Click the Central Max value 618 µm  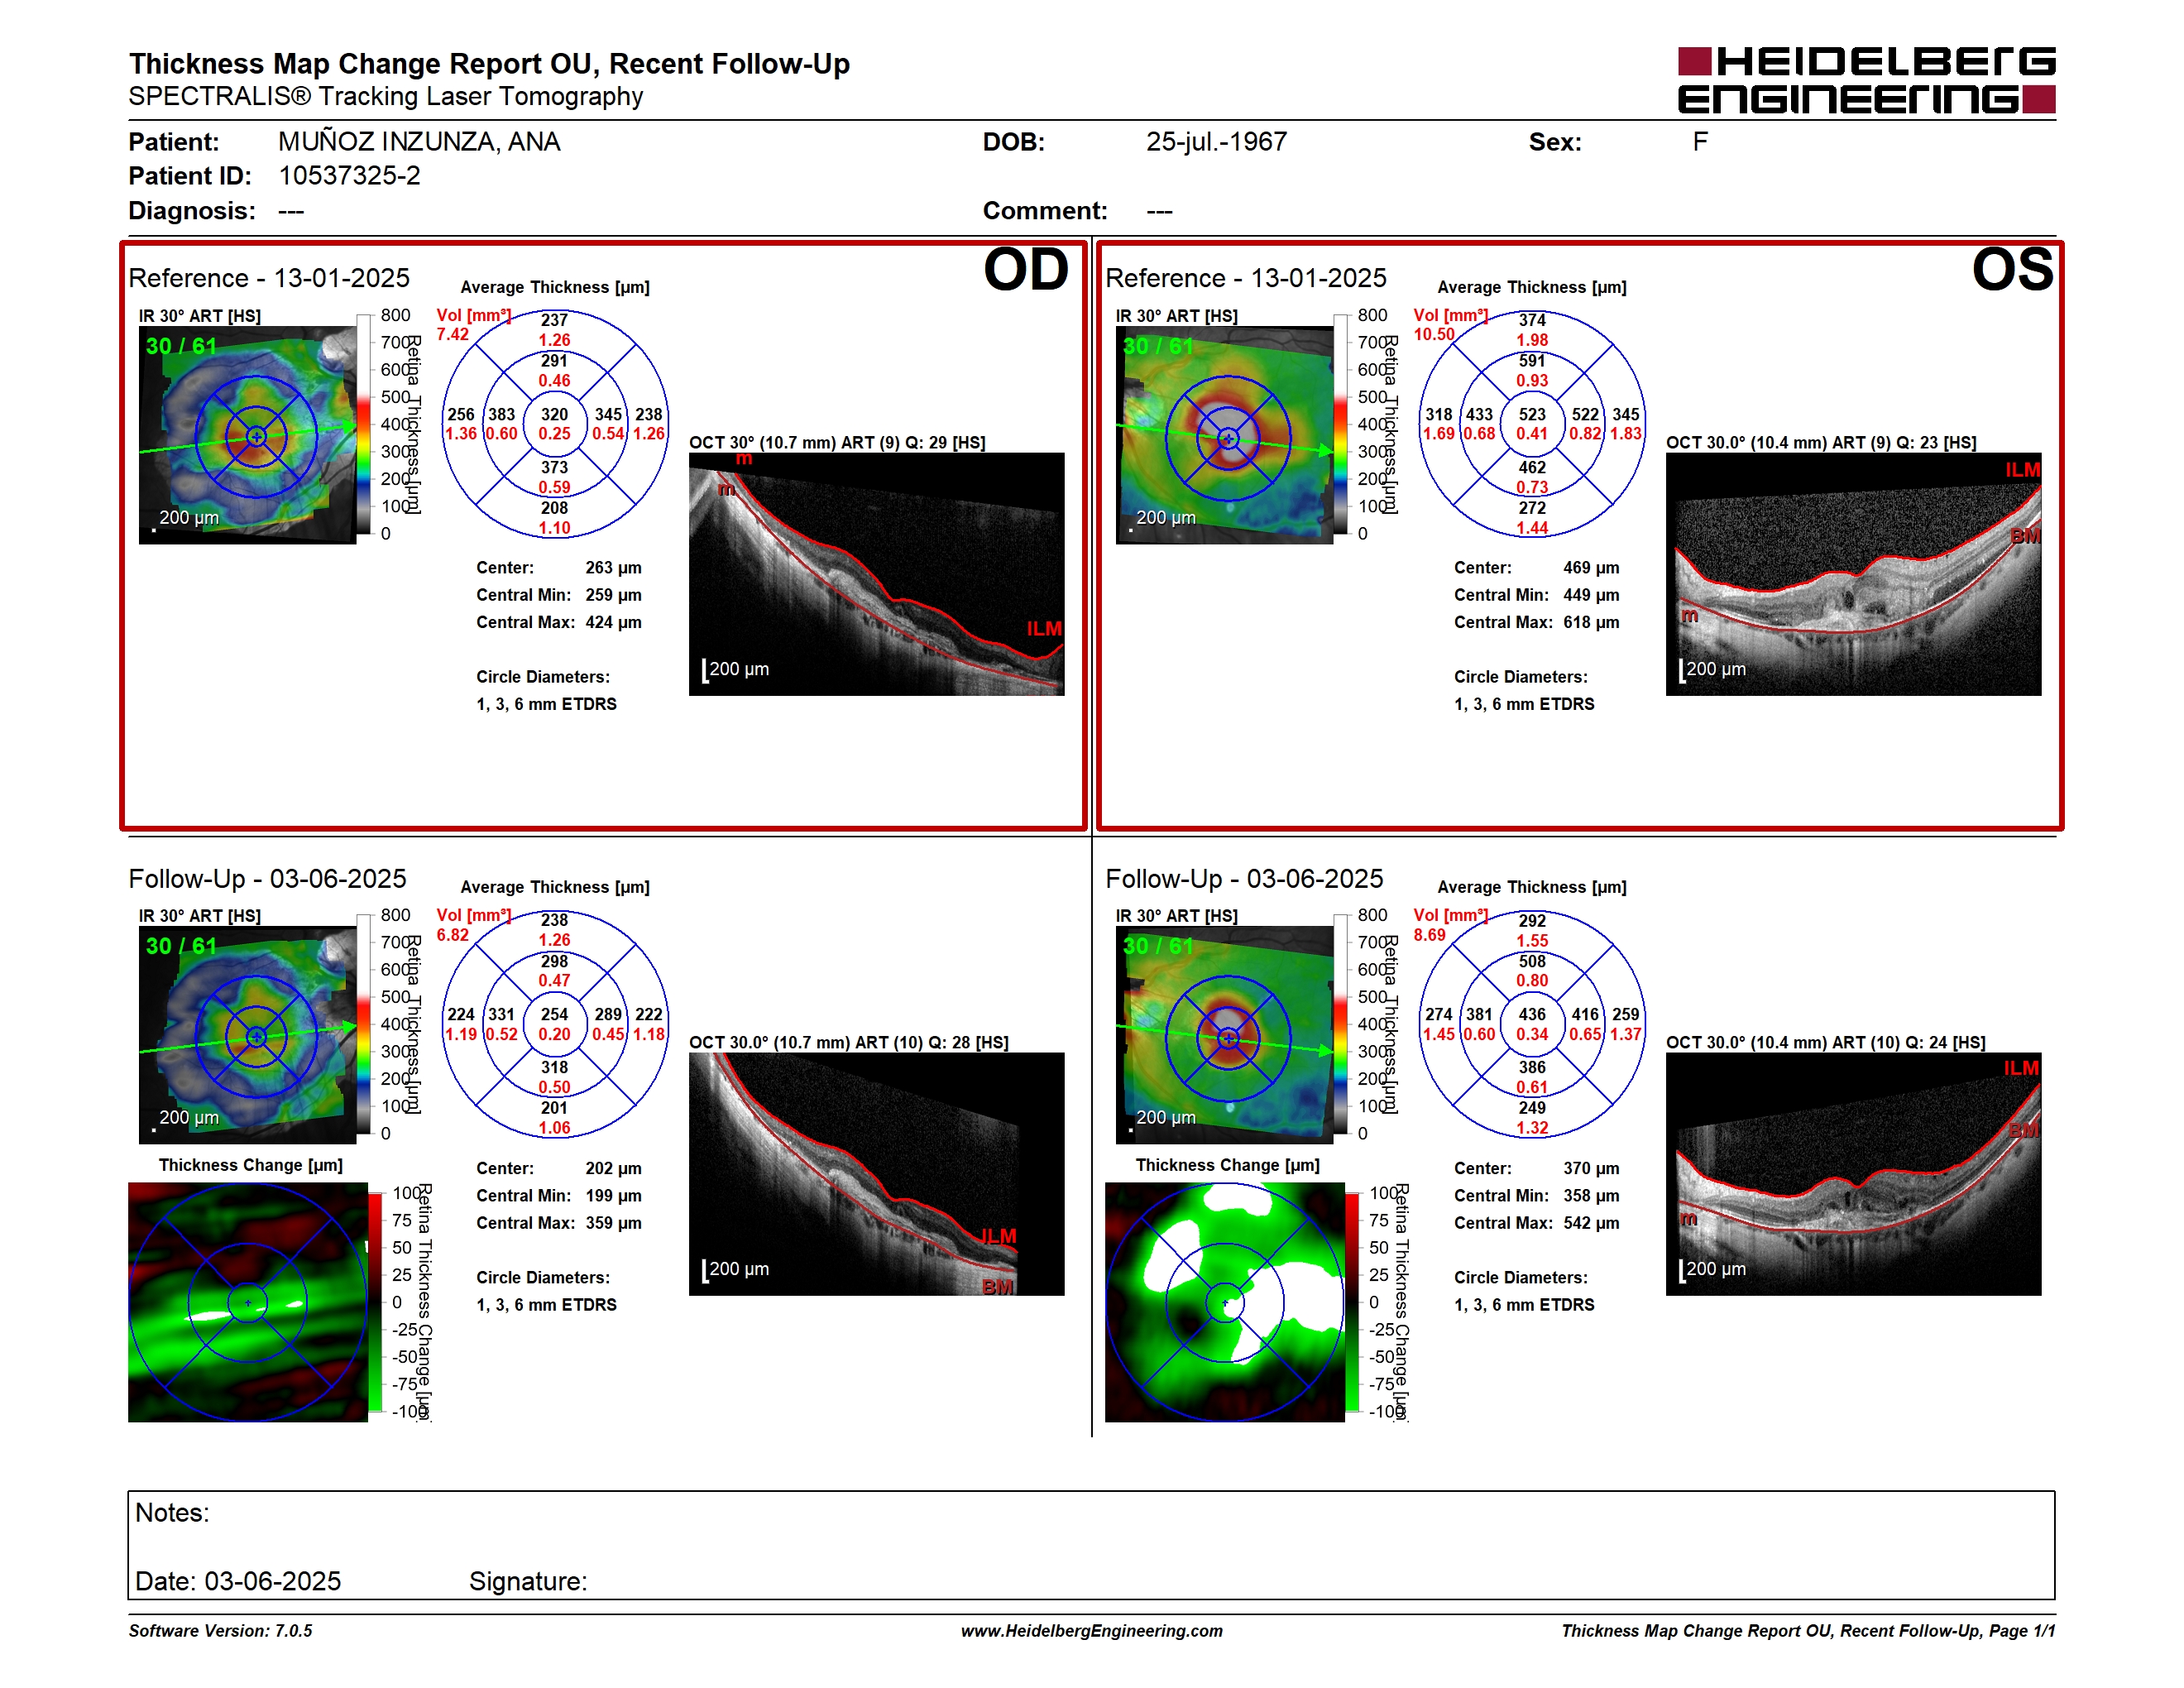tap(1590, 622)
